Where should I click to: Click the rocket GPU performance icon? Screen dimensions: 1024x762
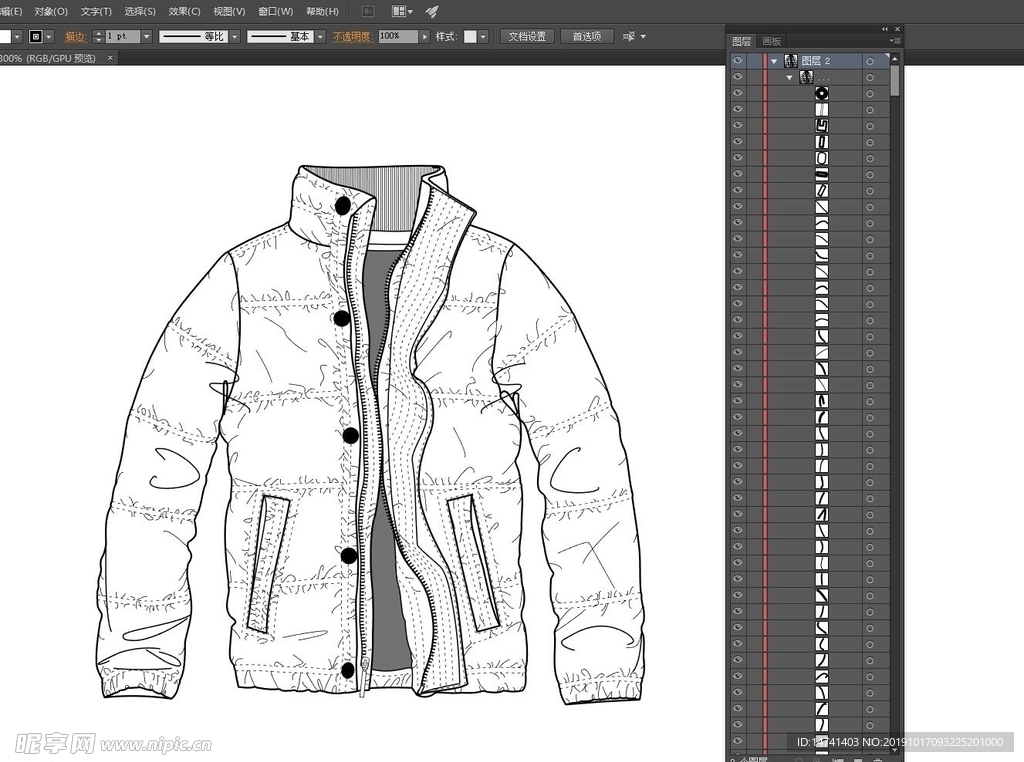click(432, 11)
